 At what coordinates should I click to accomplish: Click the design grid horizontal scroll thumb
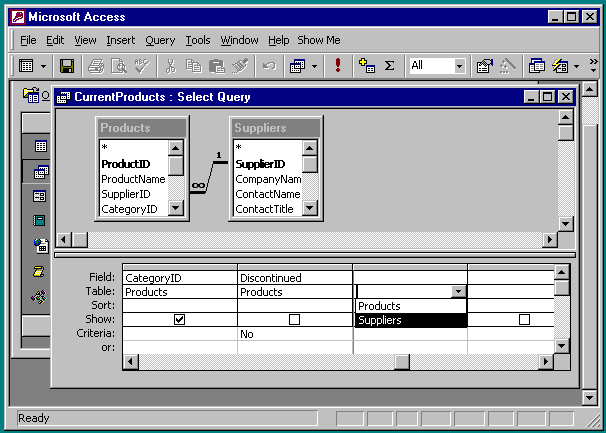pos(402,362)
